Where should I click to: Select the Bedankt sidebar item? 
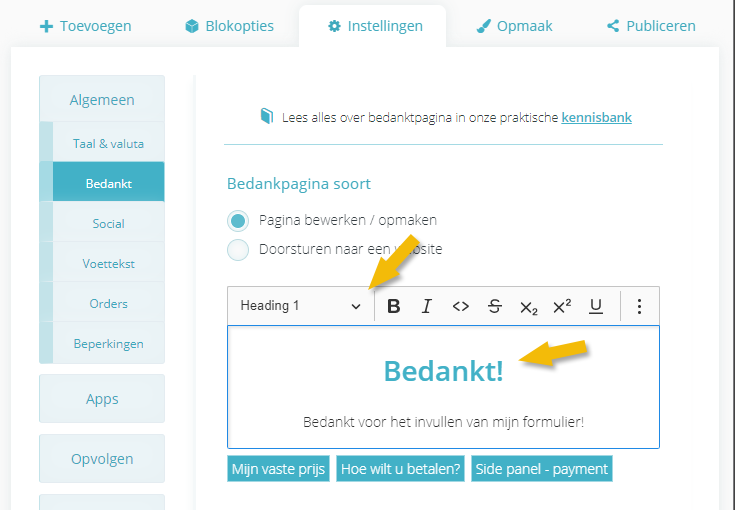pyautogui.click(x=108, y=183)
